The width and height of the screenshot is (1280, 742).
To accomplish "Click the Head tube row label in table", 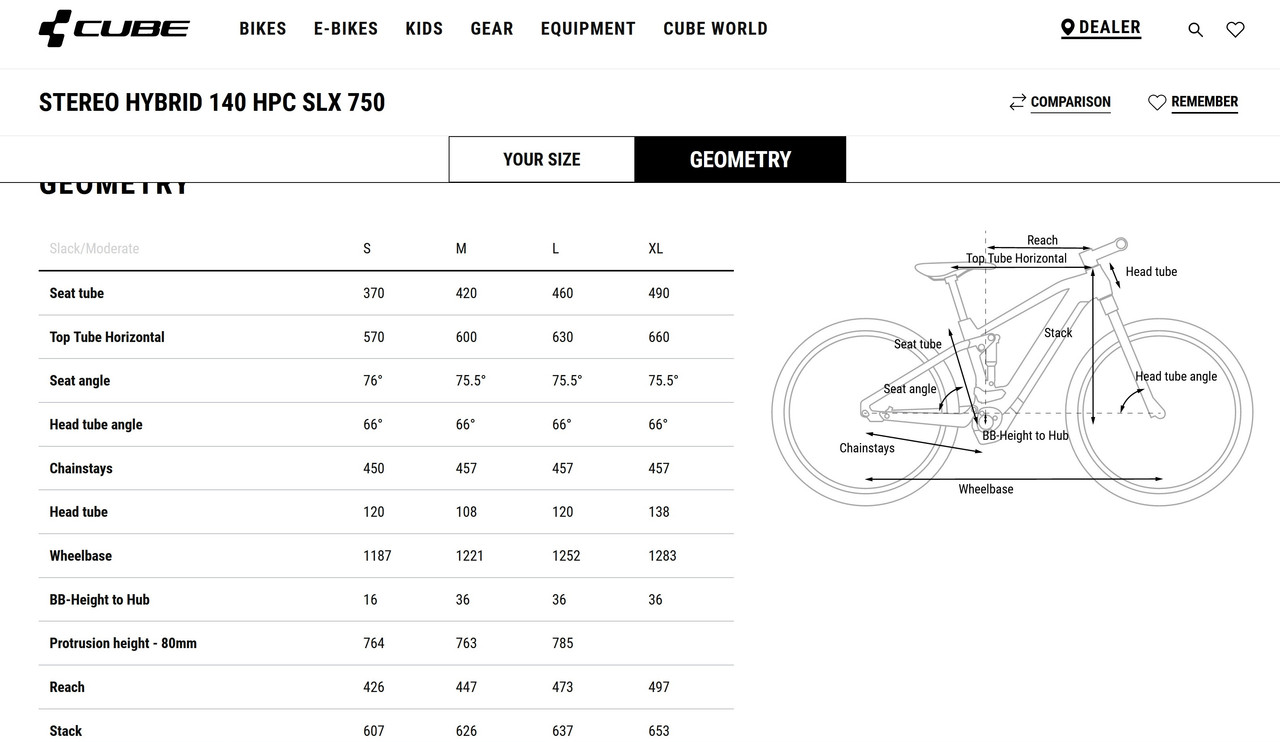I will [x=79, y=512].
